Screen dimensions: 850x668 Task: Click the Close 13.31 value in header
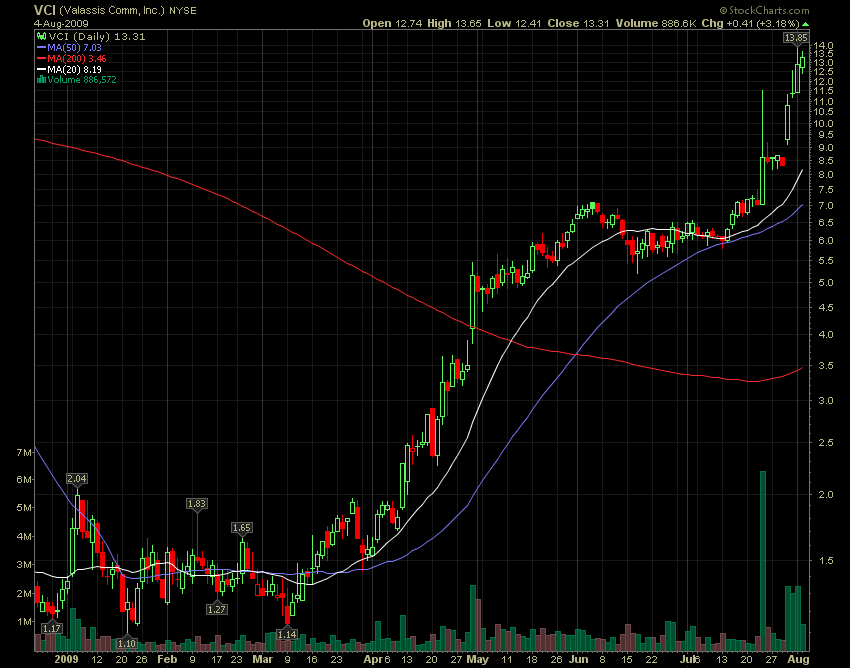tap(578, 23)
